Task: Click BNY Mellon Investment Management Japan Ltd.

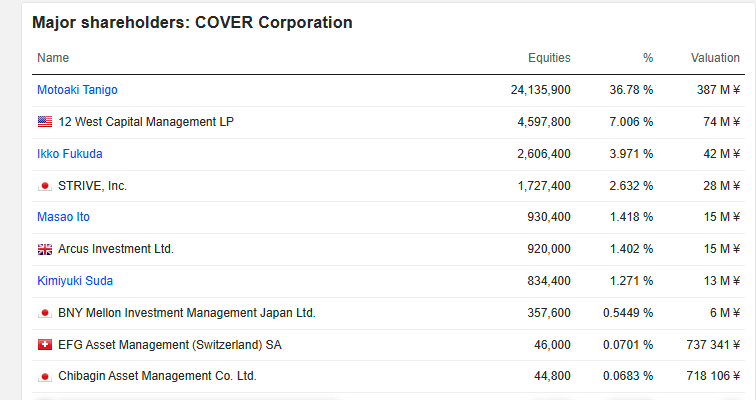Action: pos(187,313)
